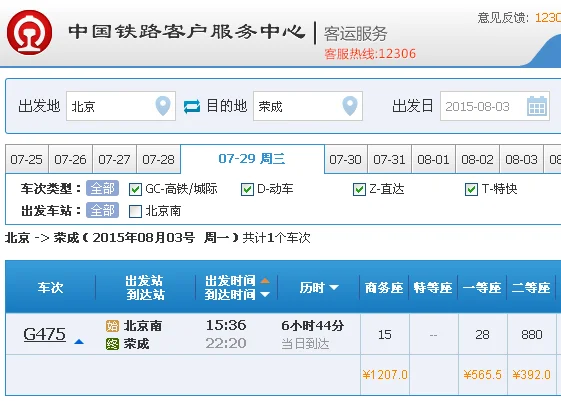
Task: Swap departure and destination with the arrows icon
Action: 192,107
